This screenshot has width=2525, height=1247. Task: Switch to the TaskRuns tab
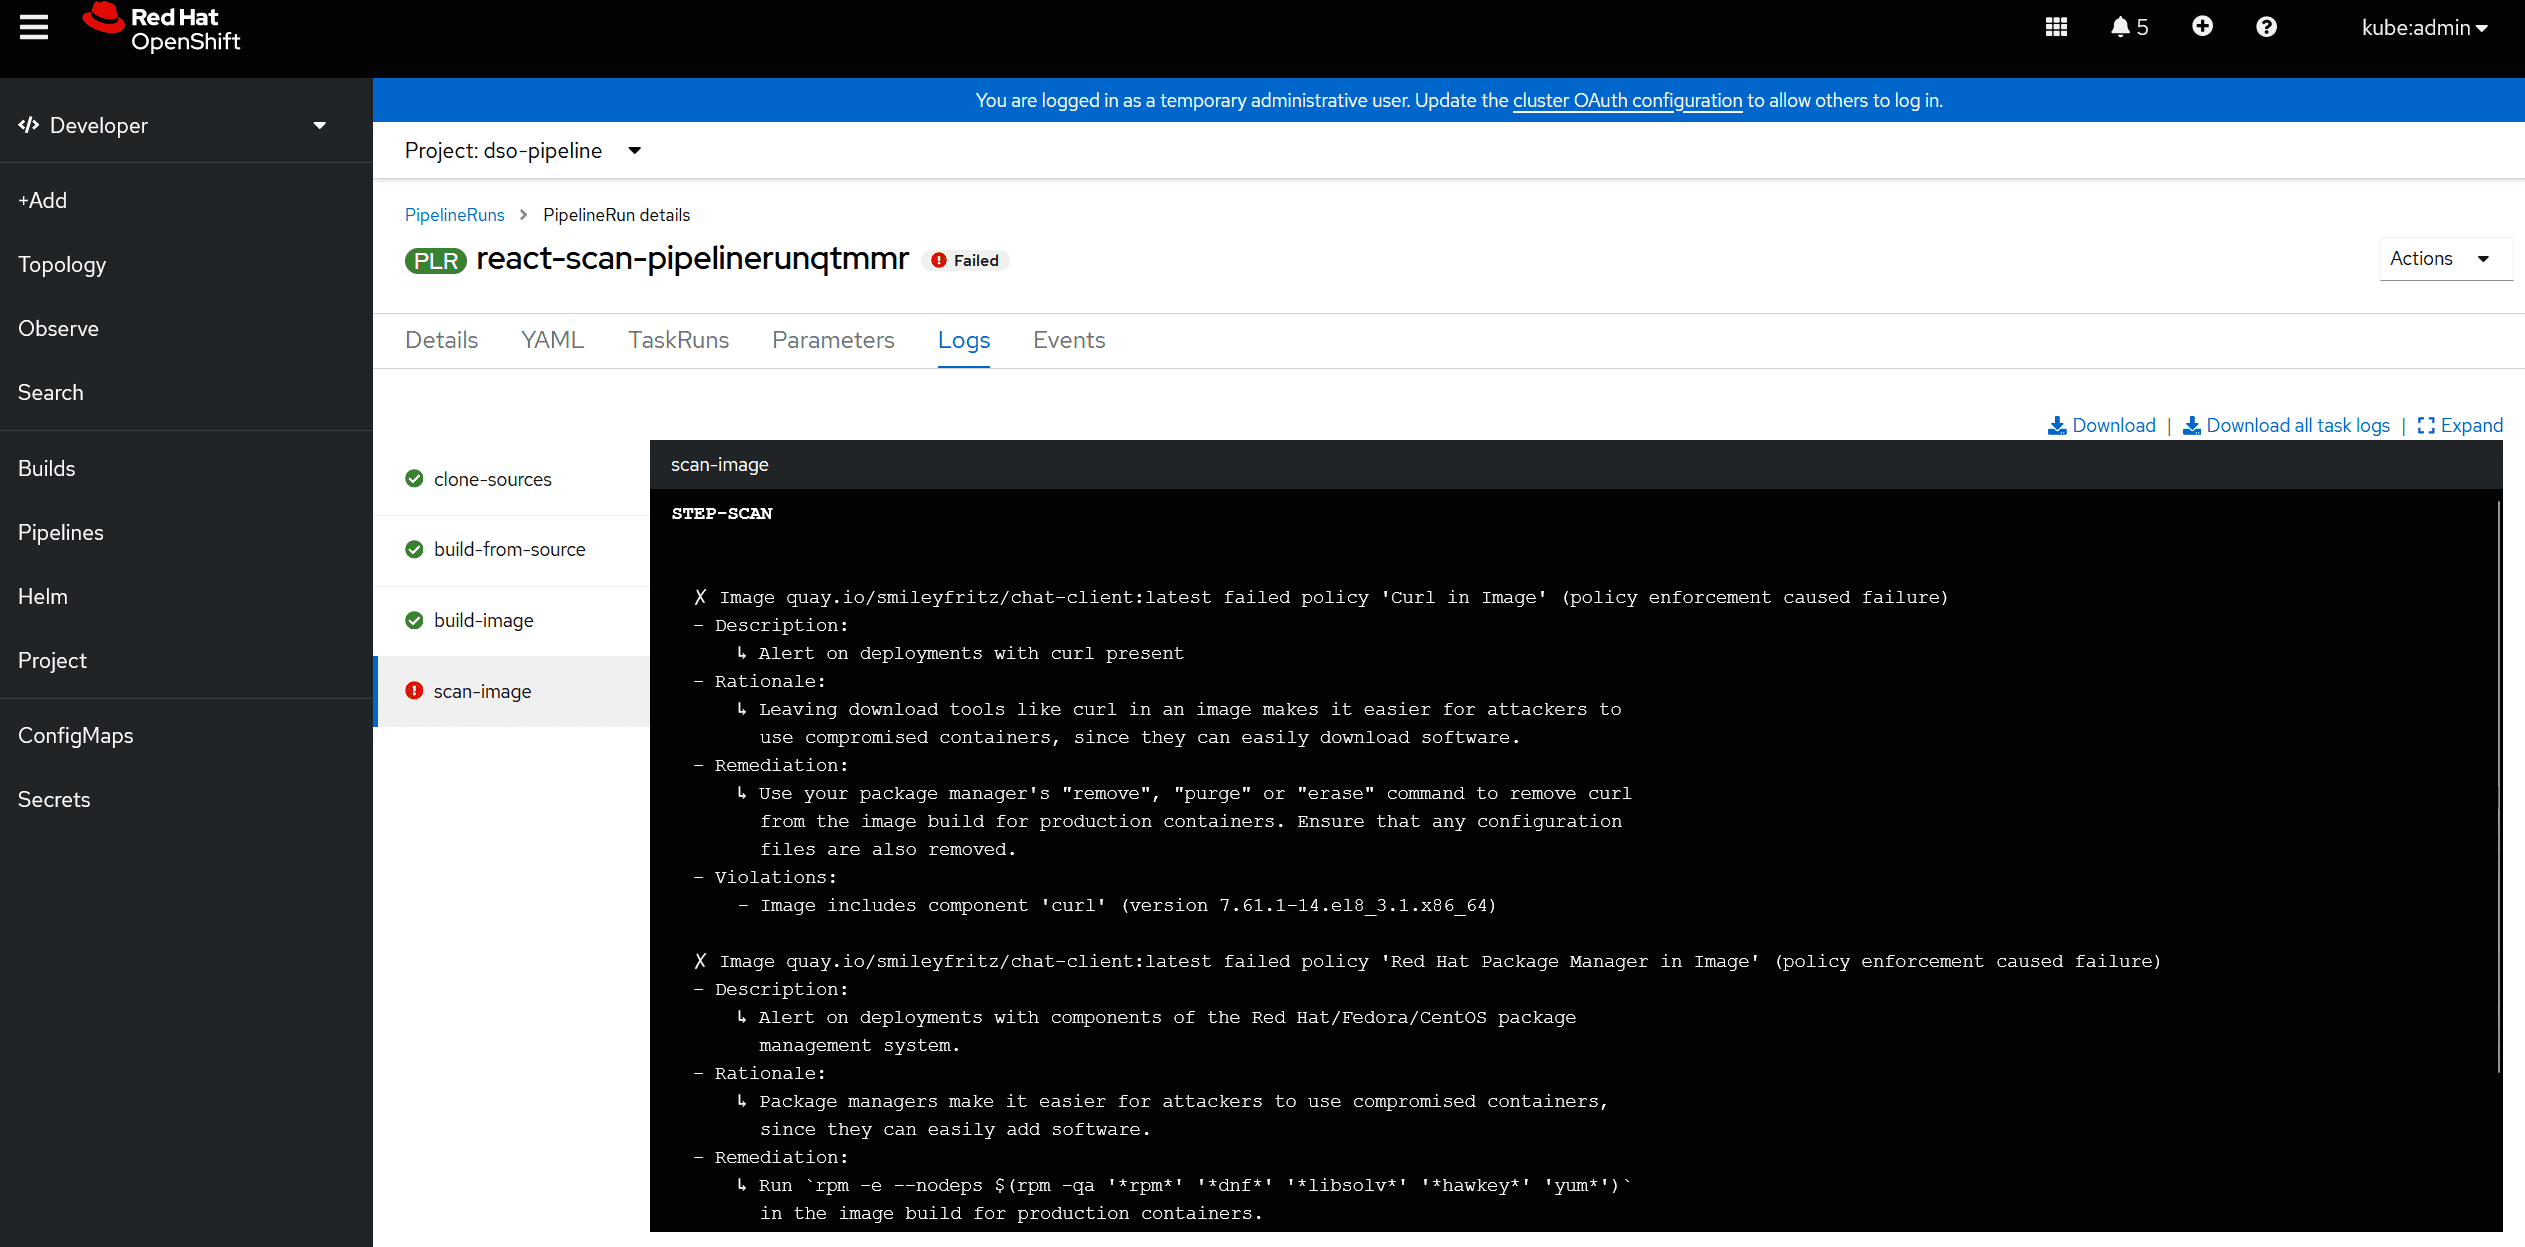(x=678, y=341)
